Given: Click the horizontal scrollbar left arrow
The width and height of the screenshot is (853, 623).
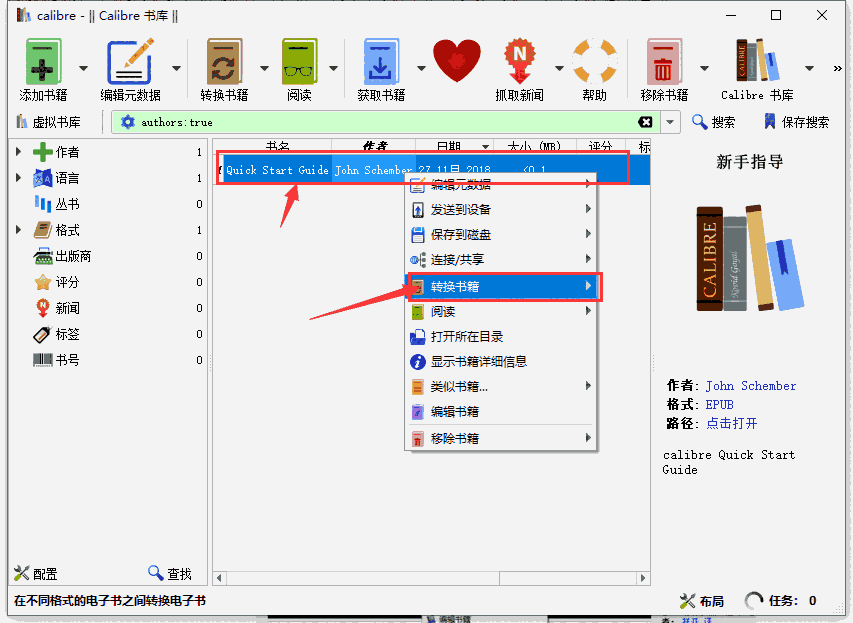Looking at the screenshot, I should click(219, 578).
